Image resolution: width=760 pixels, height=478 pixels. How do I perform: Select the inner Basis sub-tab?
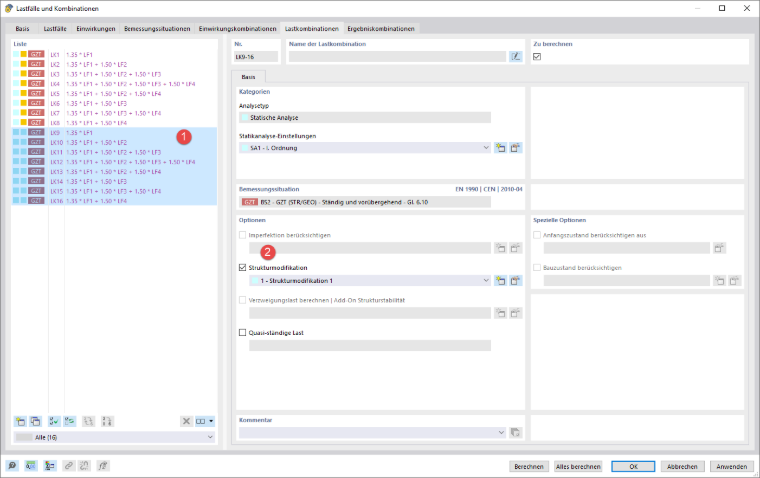(x=248, y=77)
